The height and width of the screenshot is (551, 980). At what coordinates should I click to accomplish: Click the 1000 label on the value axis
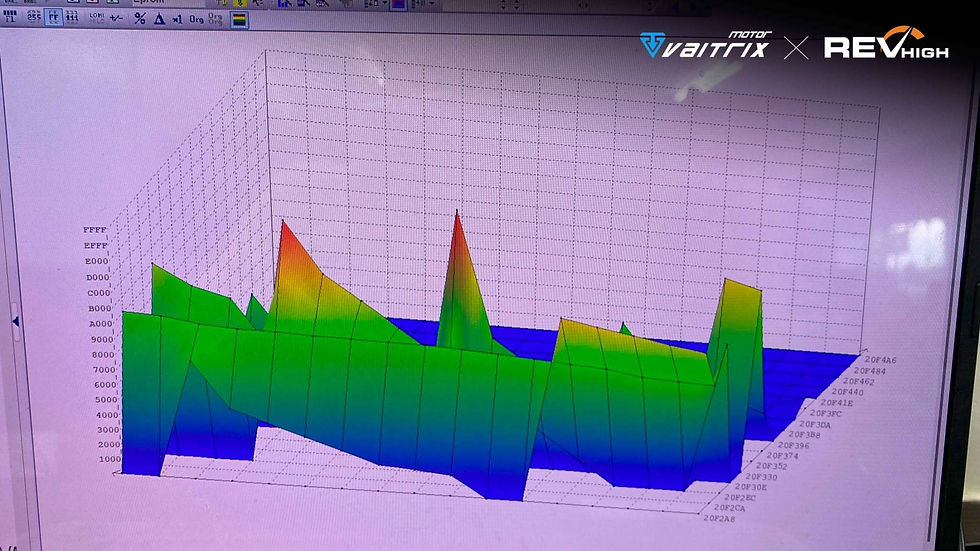110,459
